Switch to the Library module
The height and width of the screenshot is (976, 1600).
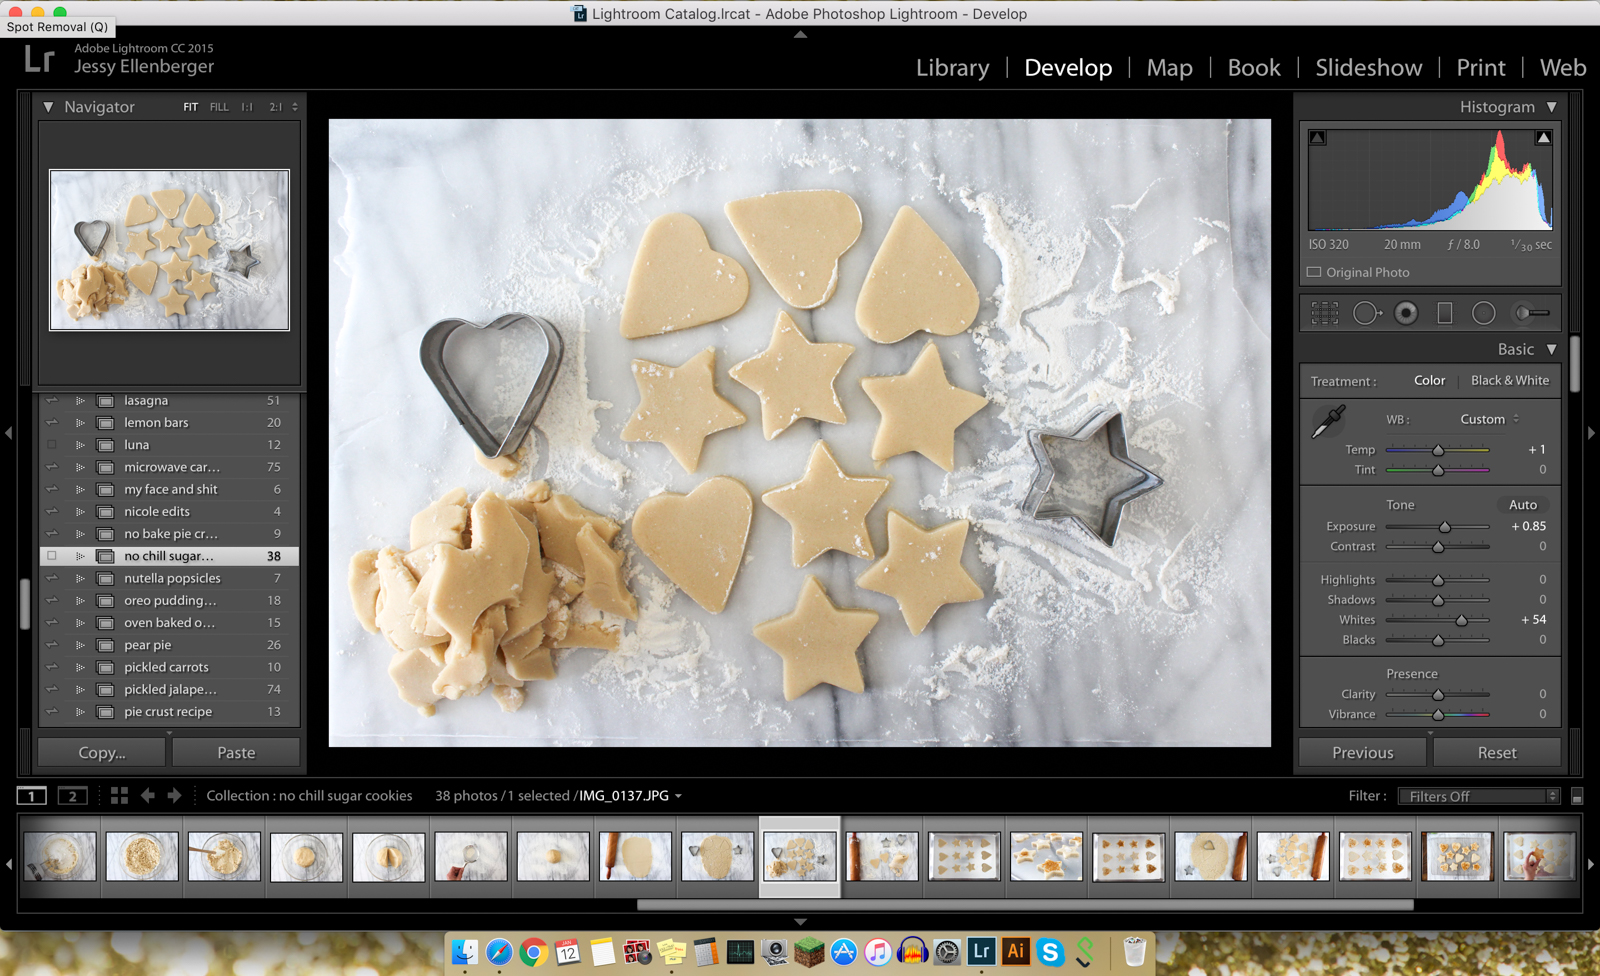click(952, 67)
